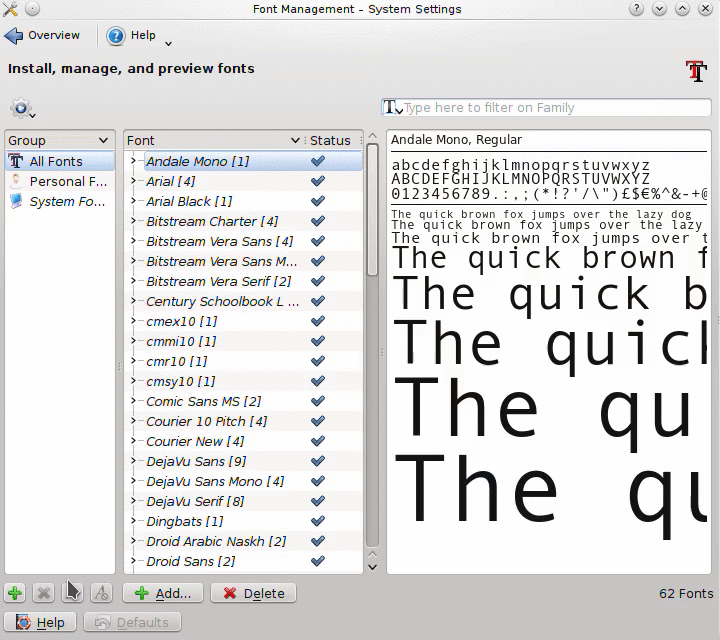Expand the Bitstream Charter family
The image size is (720, 640).
[133, 221]
